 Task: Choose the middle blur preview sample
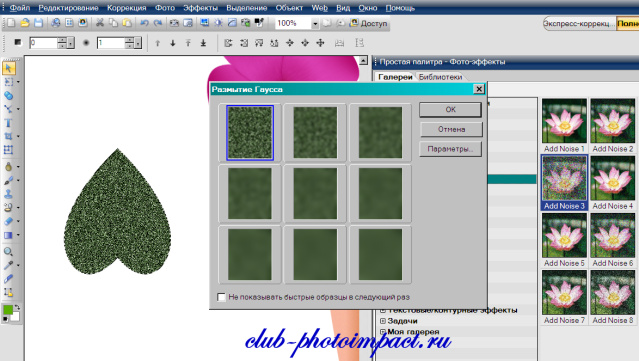315,194
